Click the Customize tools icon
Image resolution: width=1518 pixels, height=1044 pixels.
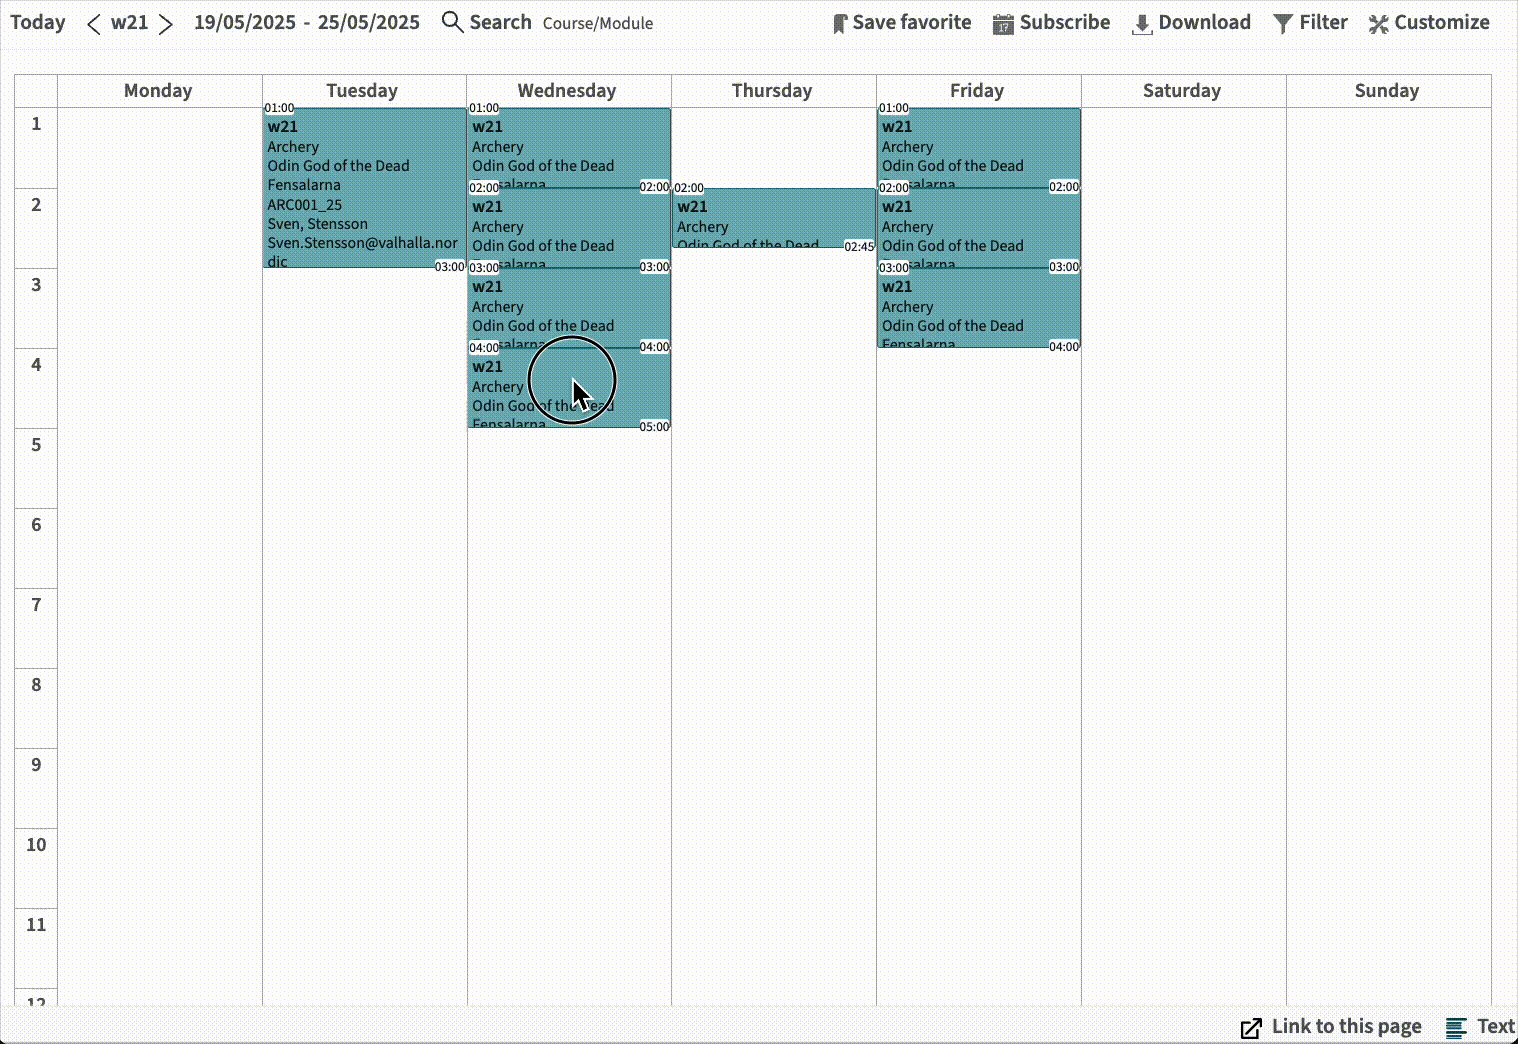tap(1379, 24)
